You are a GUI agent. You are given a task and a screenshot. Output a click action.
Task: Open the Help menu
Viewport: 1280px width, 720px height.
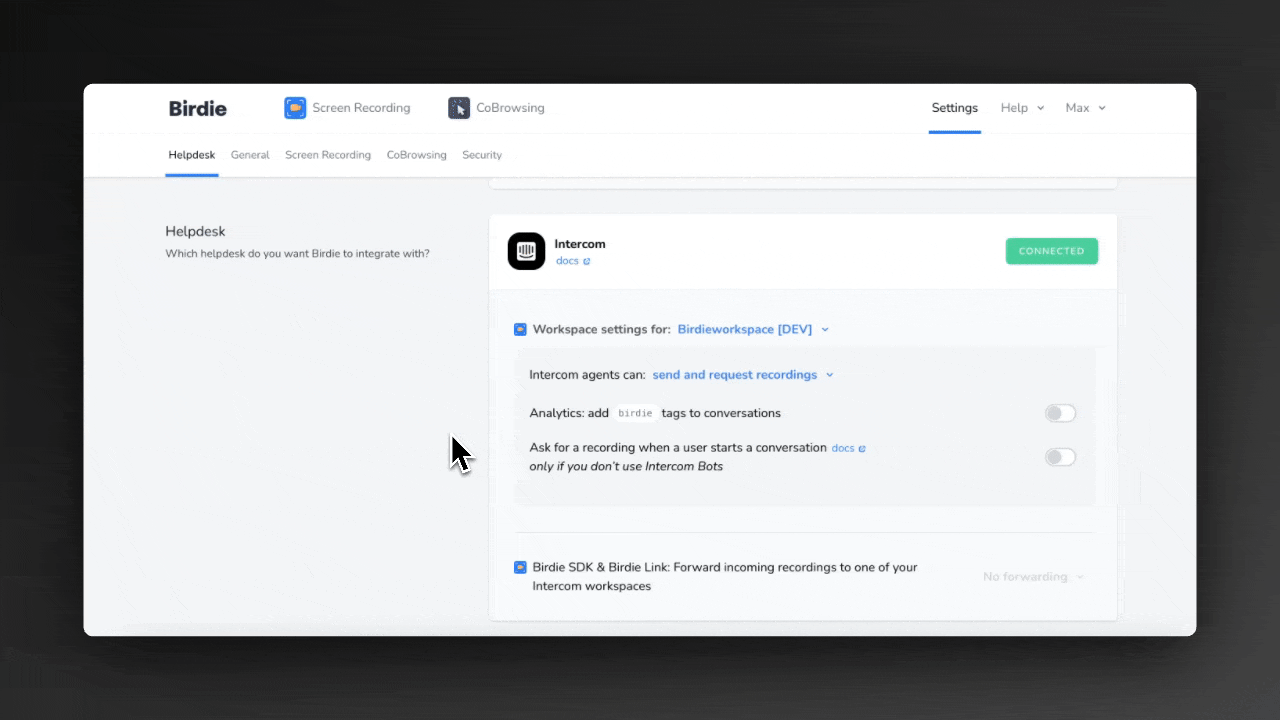(x=1021, y=108)
